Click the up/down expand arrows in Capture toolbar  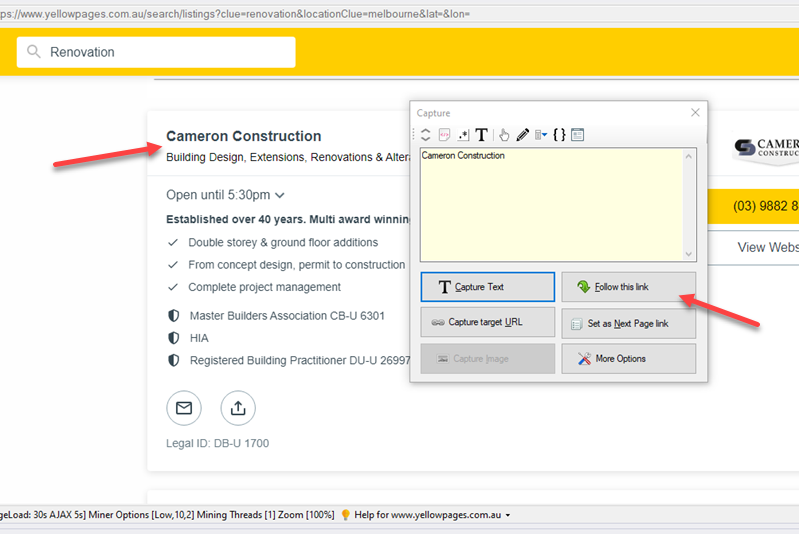tap(426, 135)
